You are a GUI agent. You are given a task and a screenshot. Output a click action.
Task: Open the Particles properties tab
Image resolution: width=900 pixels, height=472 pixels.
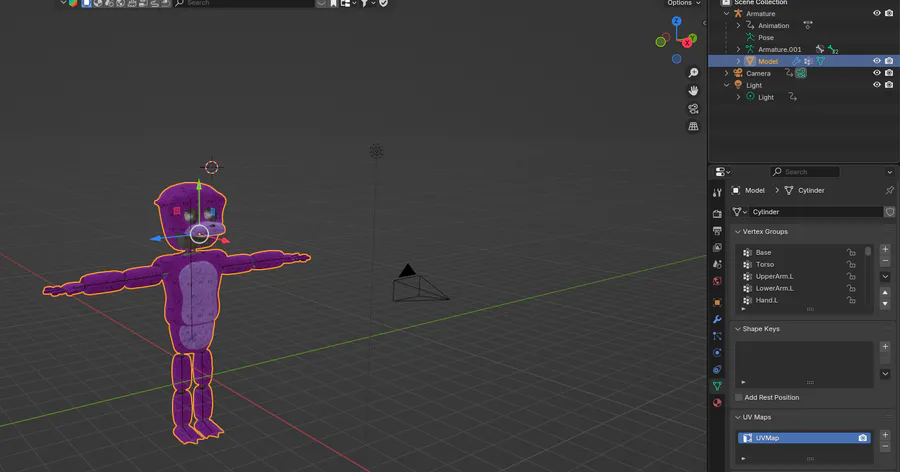pyautogui.click(x=717, y=336)
